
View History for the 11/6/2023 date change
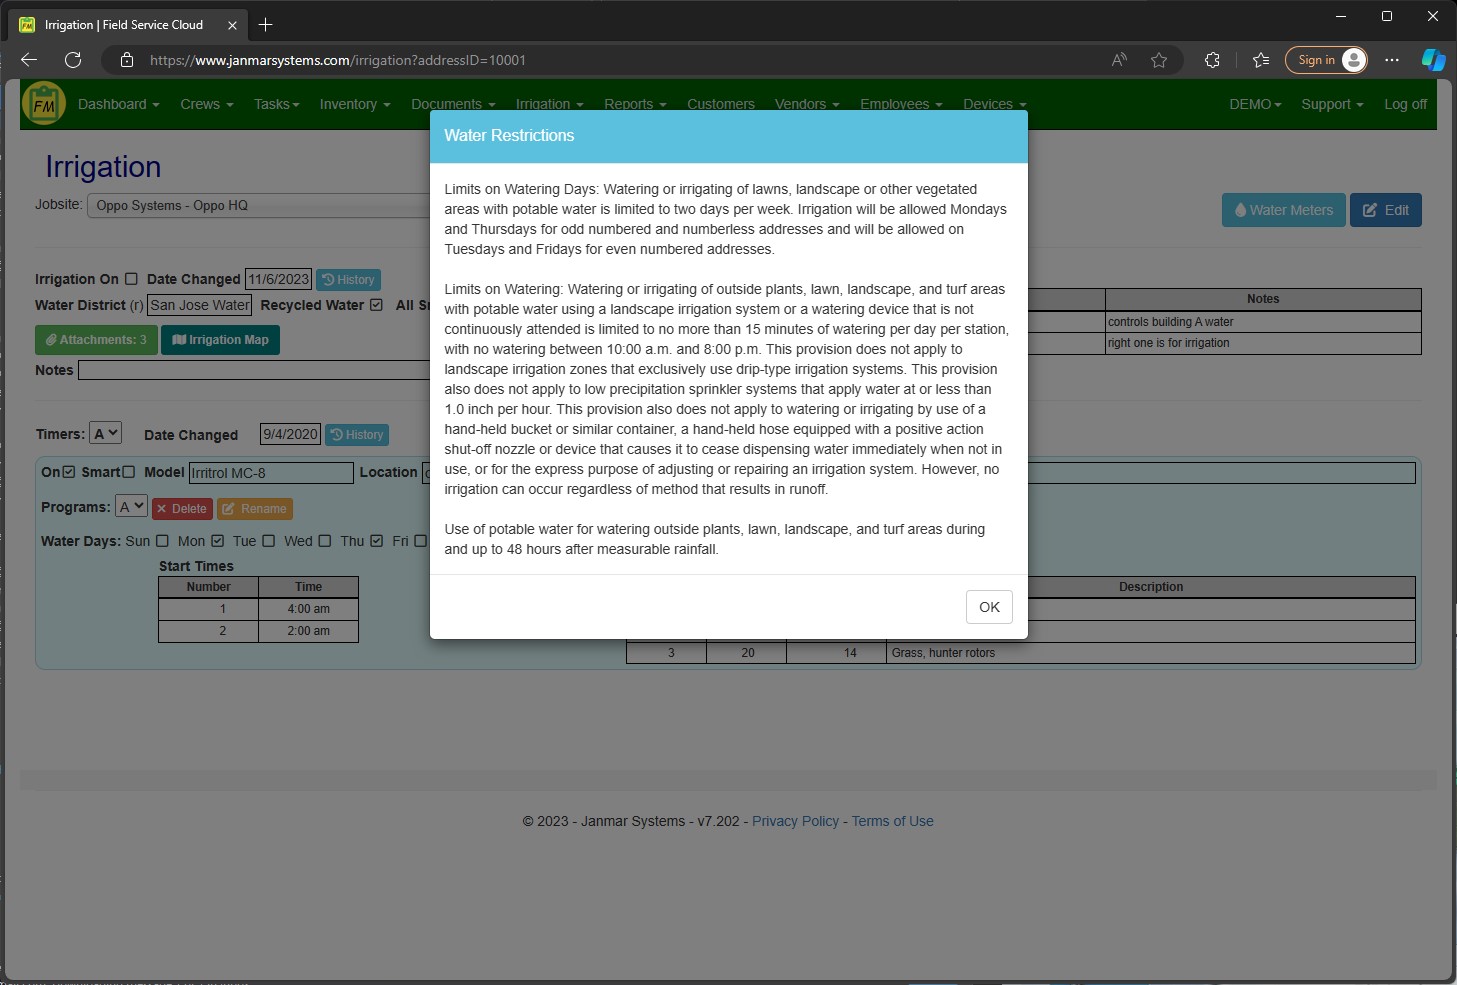point(348,279)
